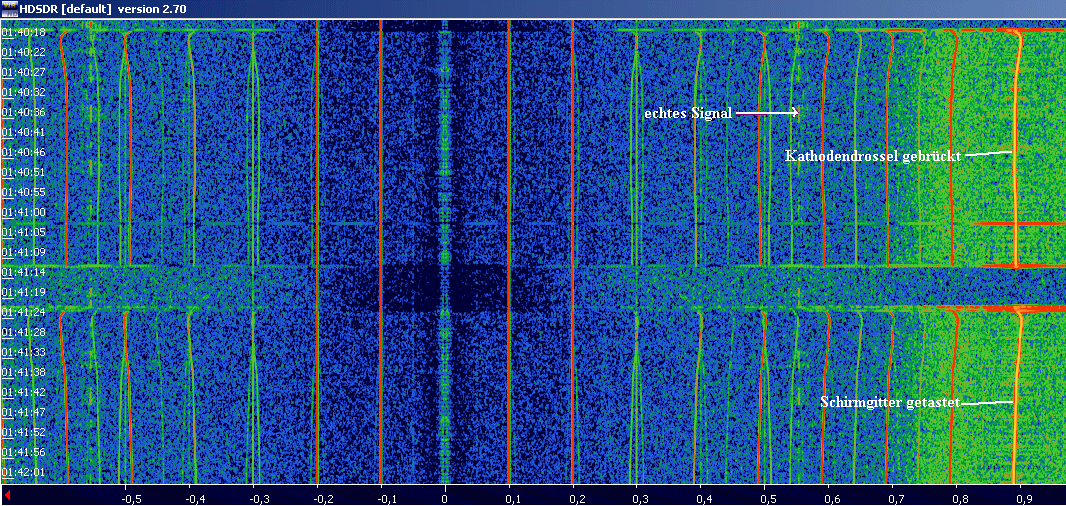
Task: Click the HDSDR application icon in title bar
Action: (x=9, y=9)
